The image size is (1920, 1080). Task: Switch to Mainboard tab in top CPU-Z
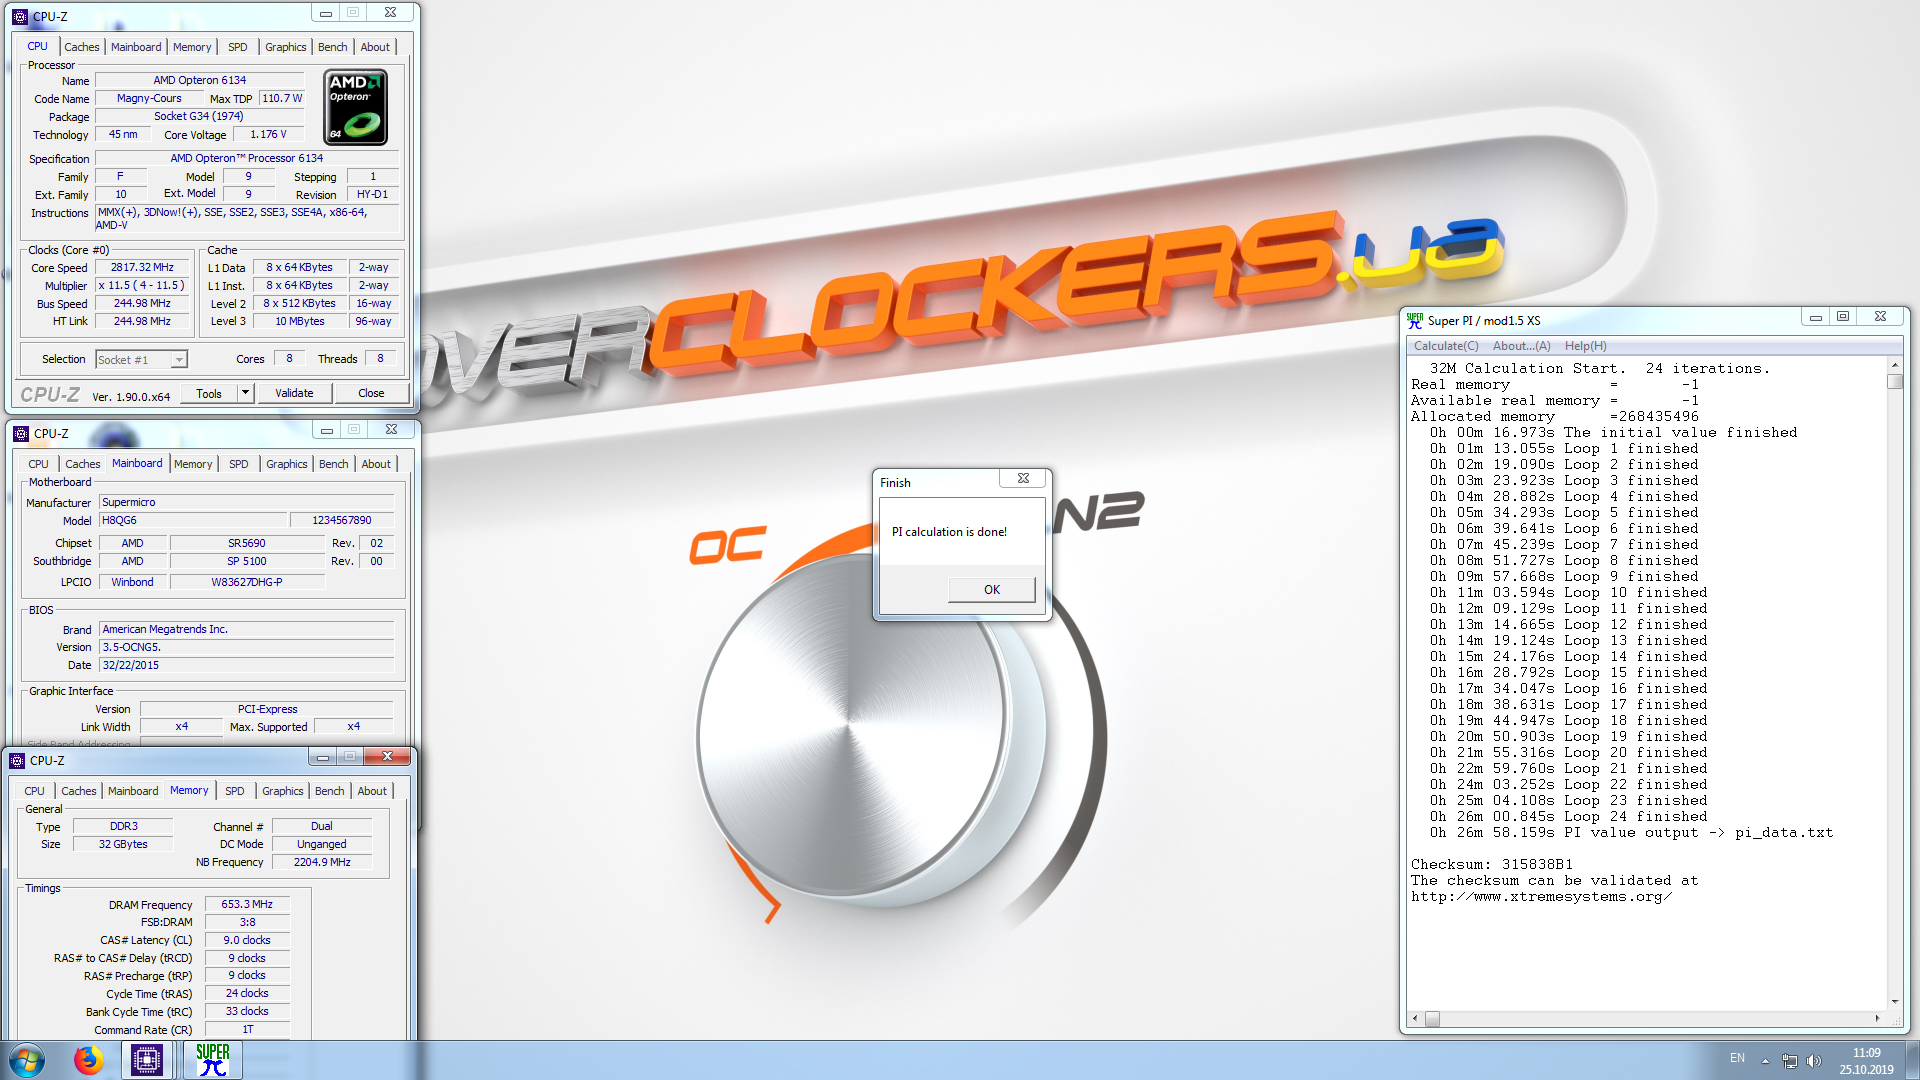(x=136, y=47)
